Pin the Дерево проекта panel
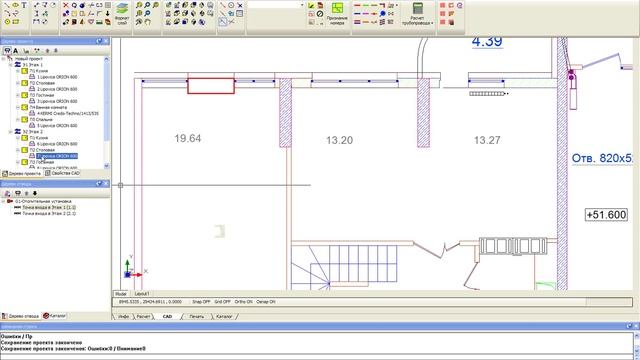The height and width of the screenshot is (360, 640). coord(99,41)
